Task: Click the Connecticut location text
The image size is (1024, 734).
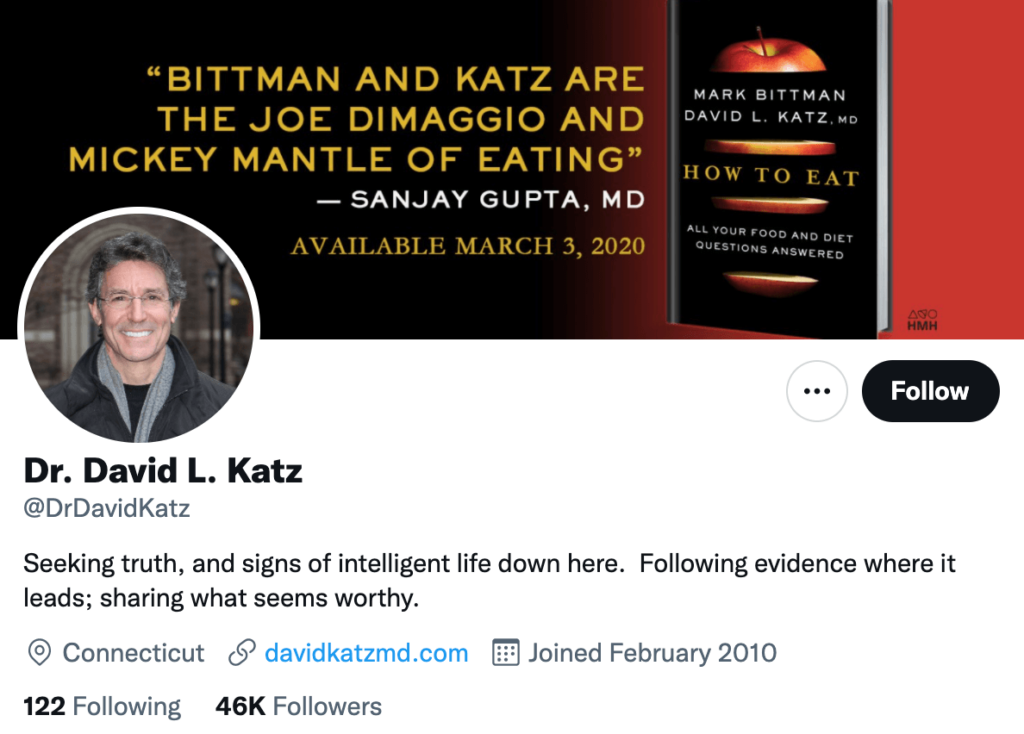Action: click(133, 654)
